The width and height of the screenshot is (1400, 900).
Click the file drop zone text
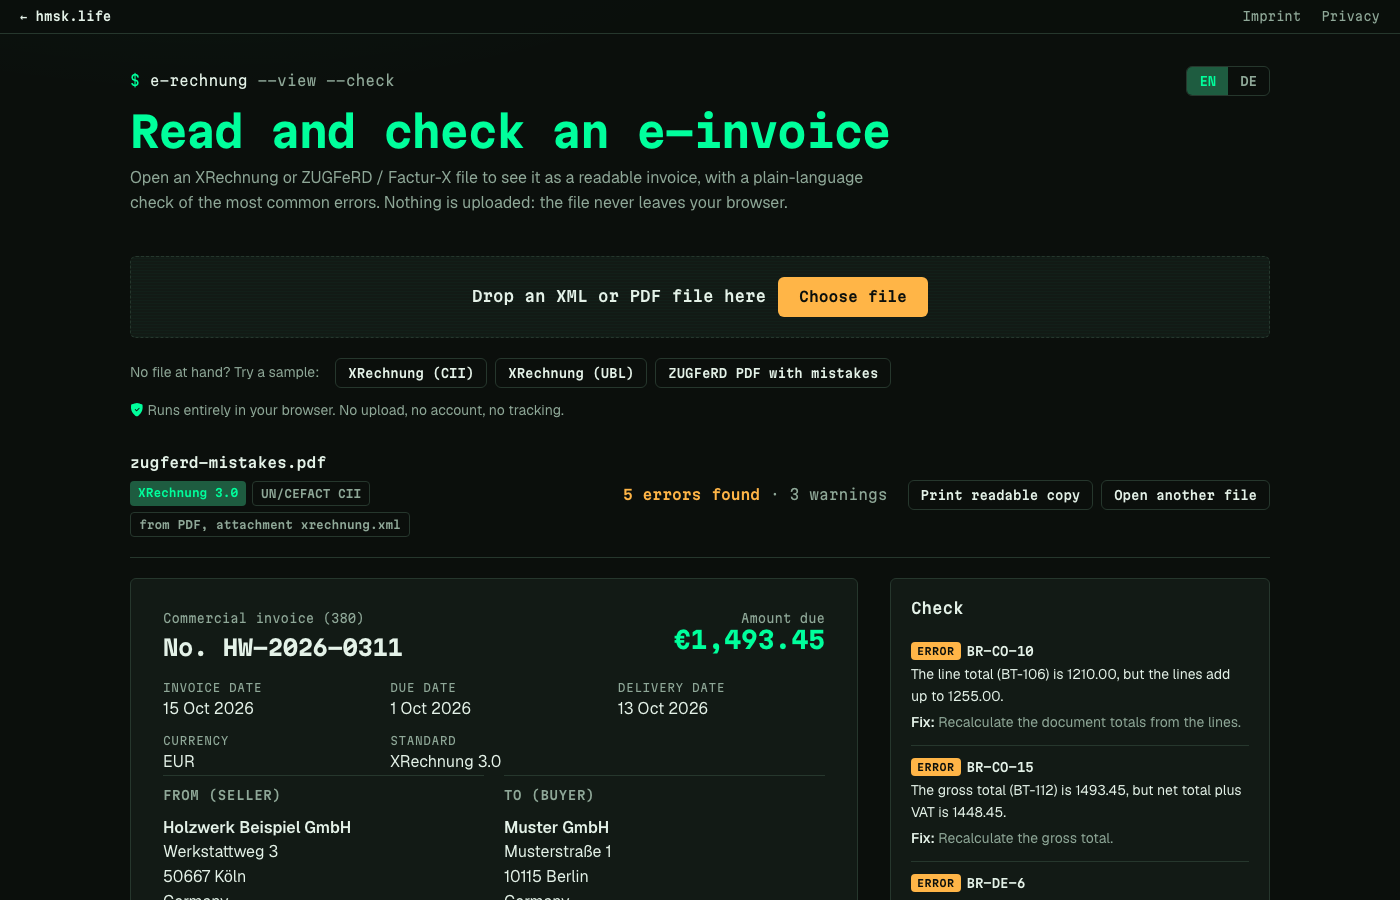[x=619, y=297]
